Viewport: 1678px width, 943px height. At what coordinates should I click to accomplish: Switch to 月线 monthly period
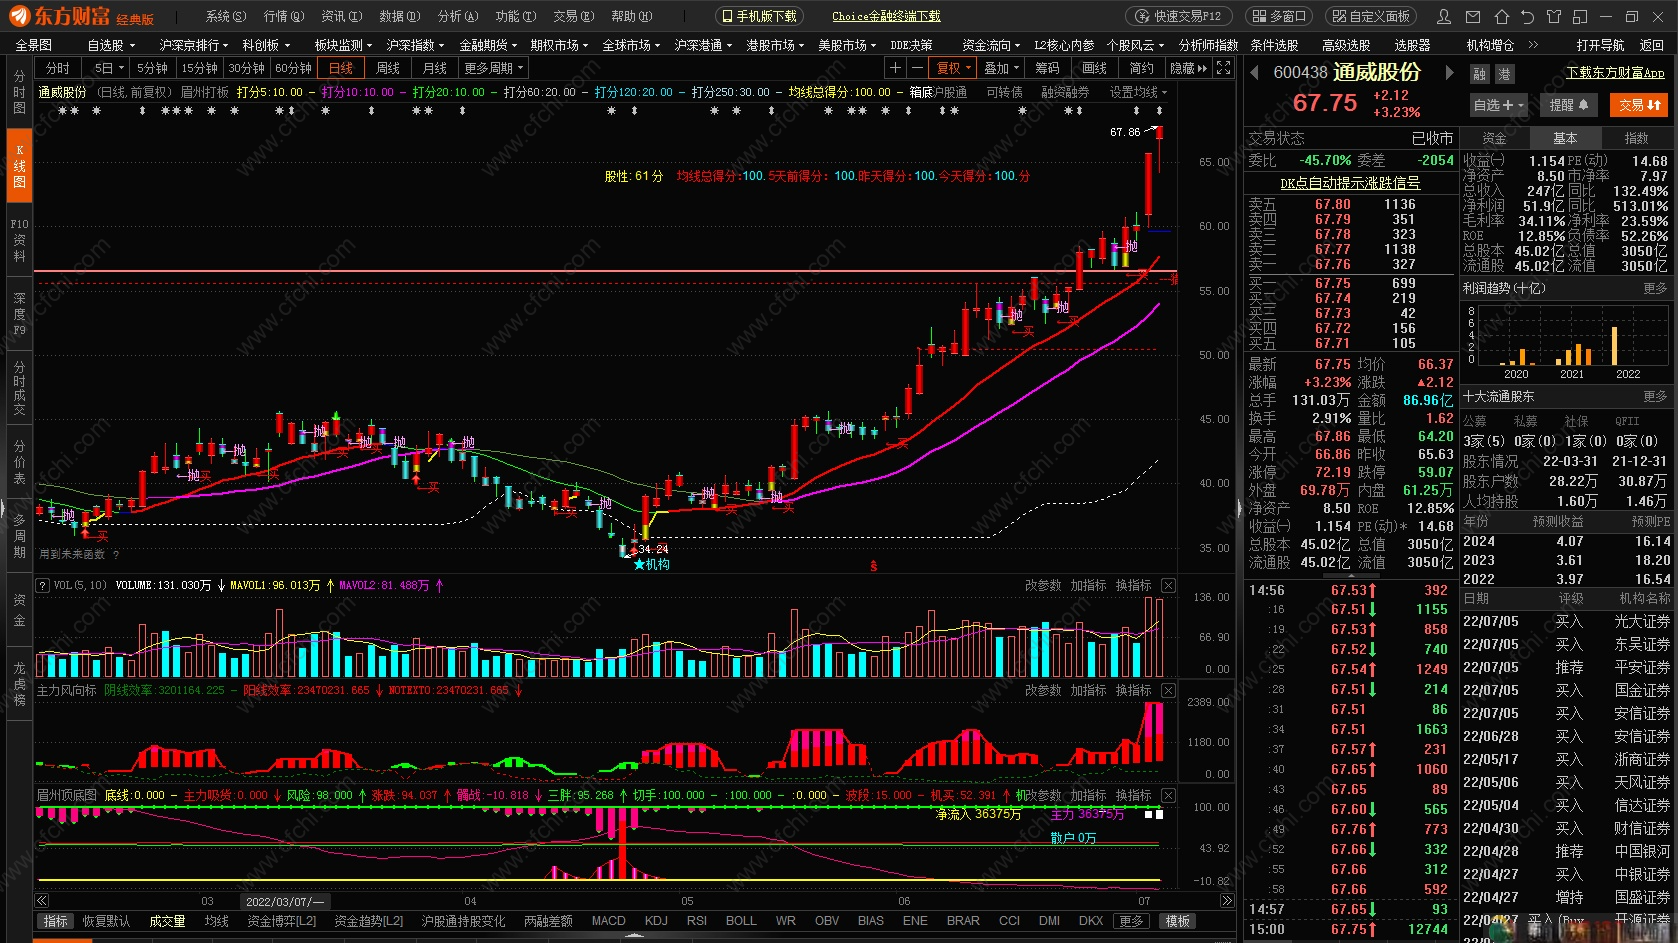435,68
